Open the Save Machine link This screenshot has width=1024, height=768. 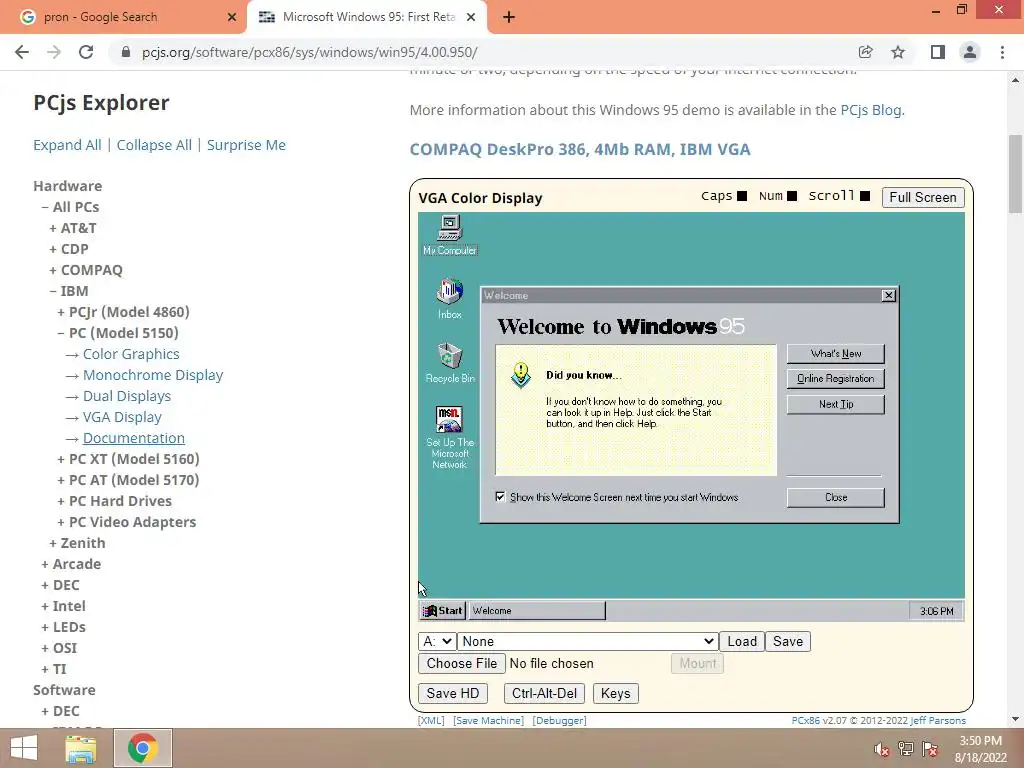(x=488, y=720)
